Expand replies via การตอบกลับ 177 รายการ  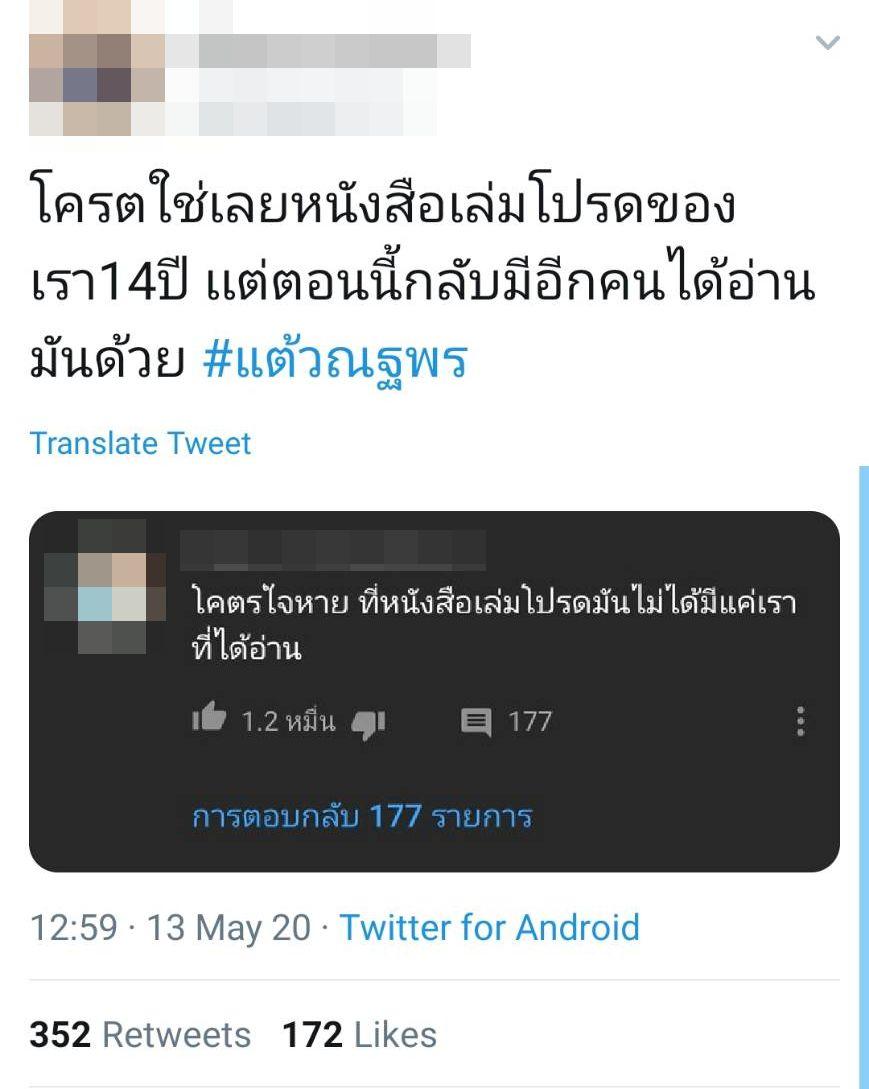tap(362, 817)
